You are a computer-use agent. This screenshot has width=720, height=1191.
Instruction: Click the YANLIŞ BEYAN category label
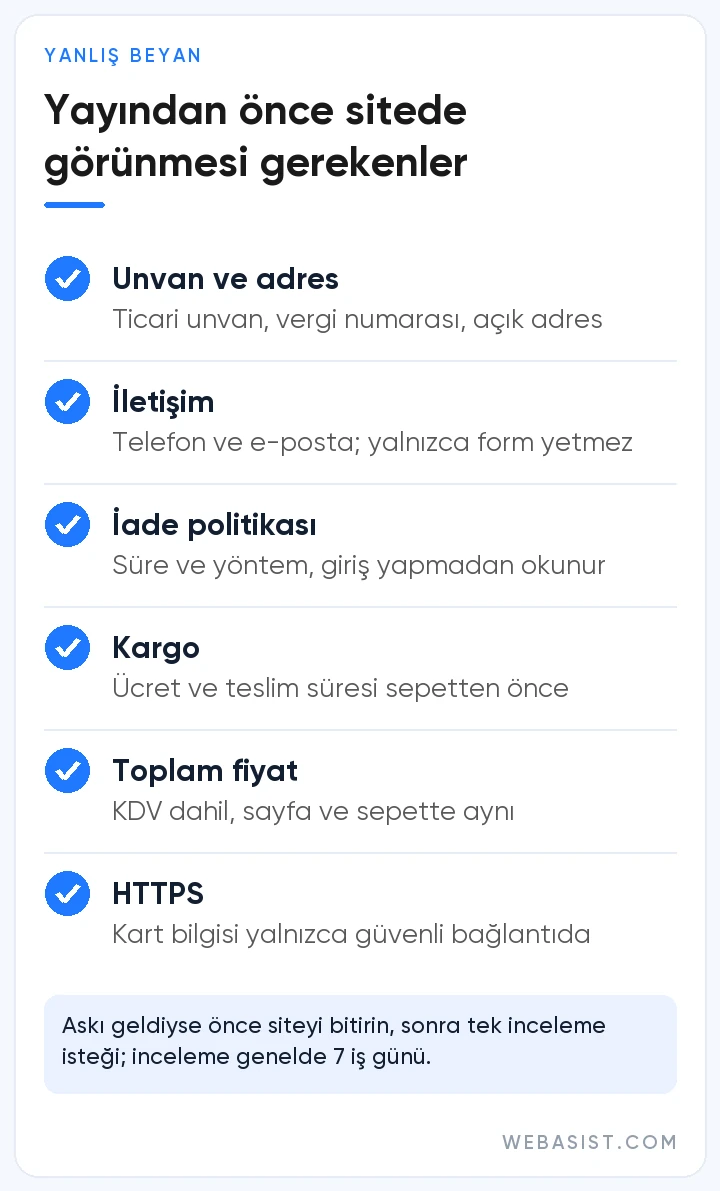122,56
